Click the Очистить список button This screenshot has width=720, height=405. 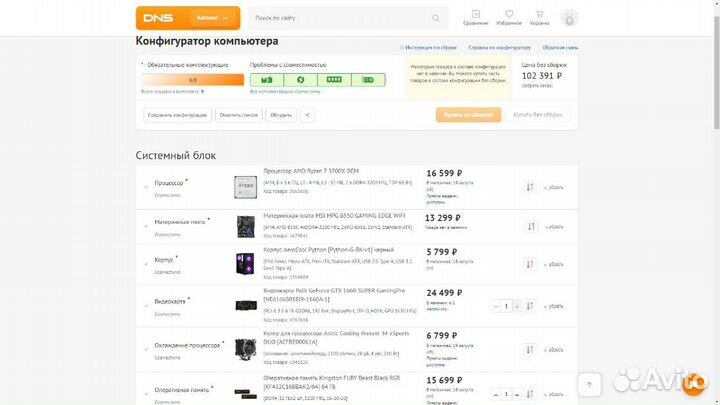pos(239,115)
